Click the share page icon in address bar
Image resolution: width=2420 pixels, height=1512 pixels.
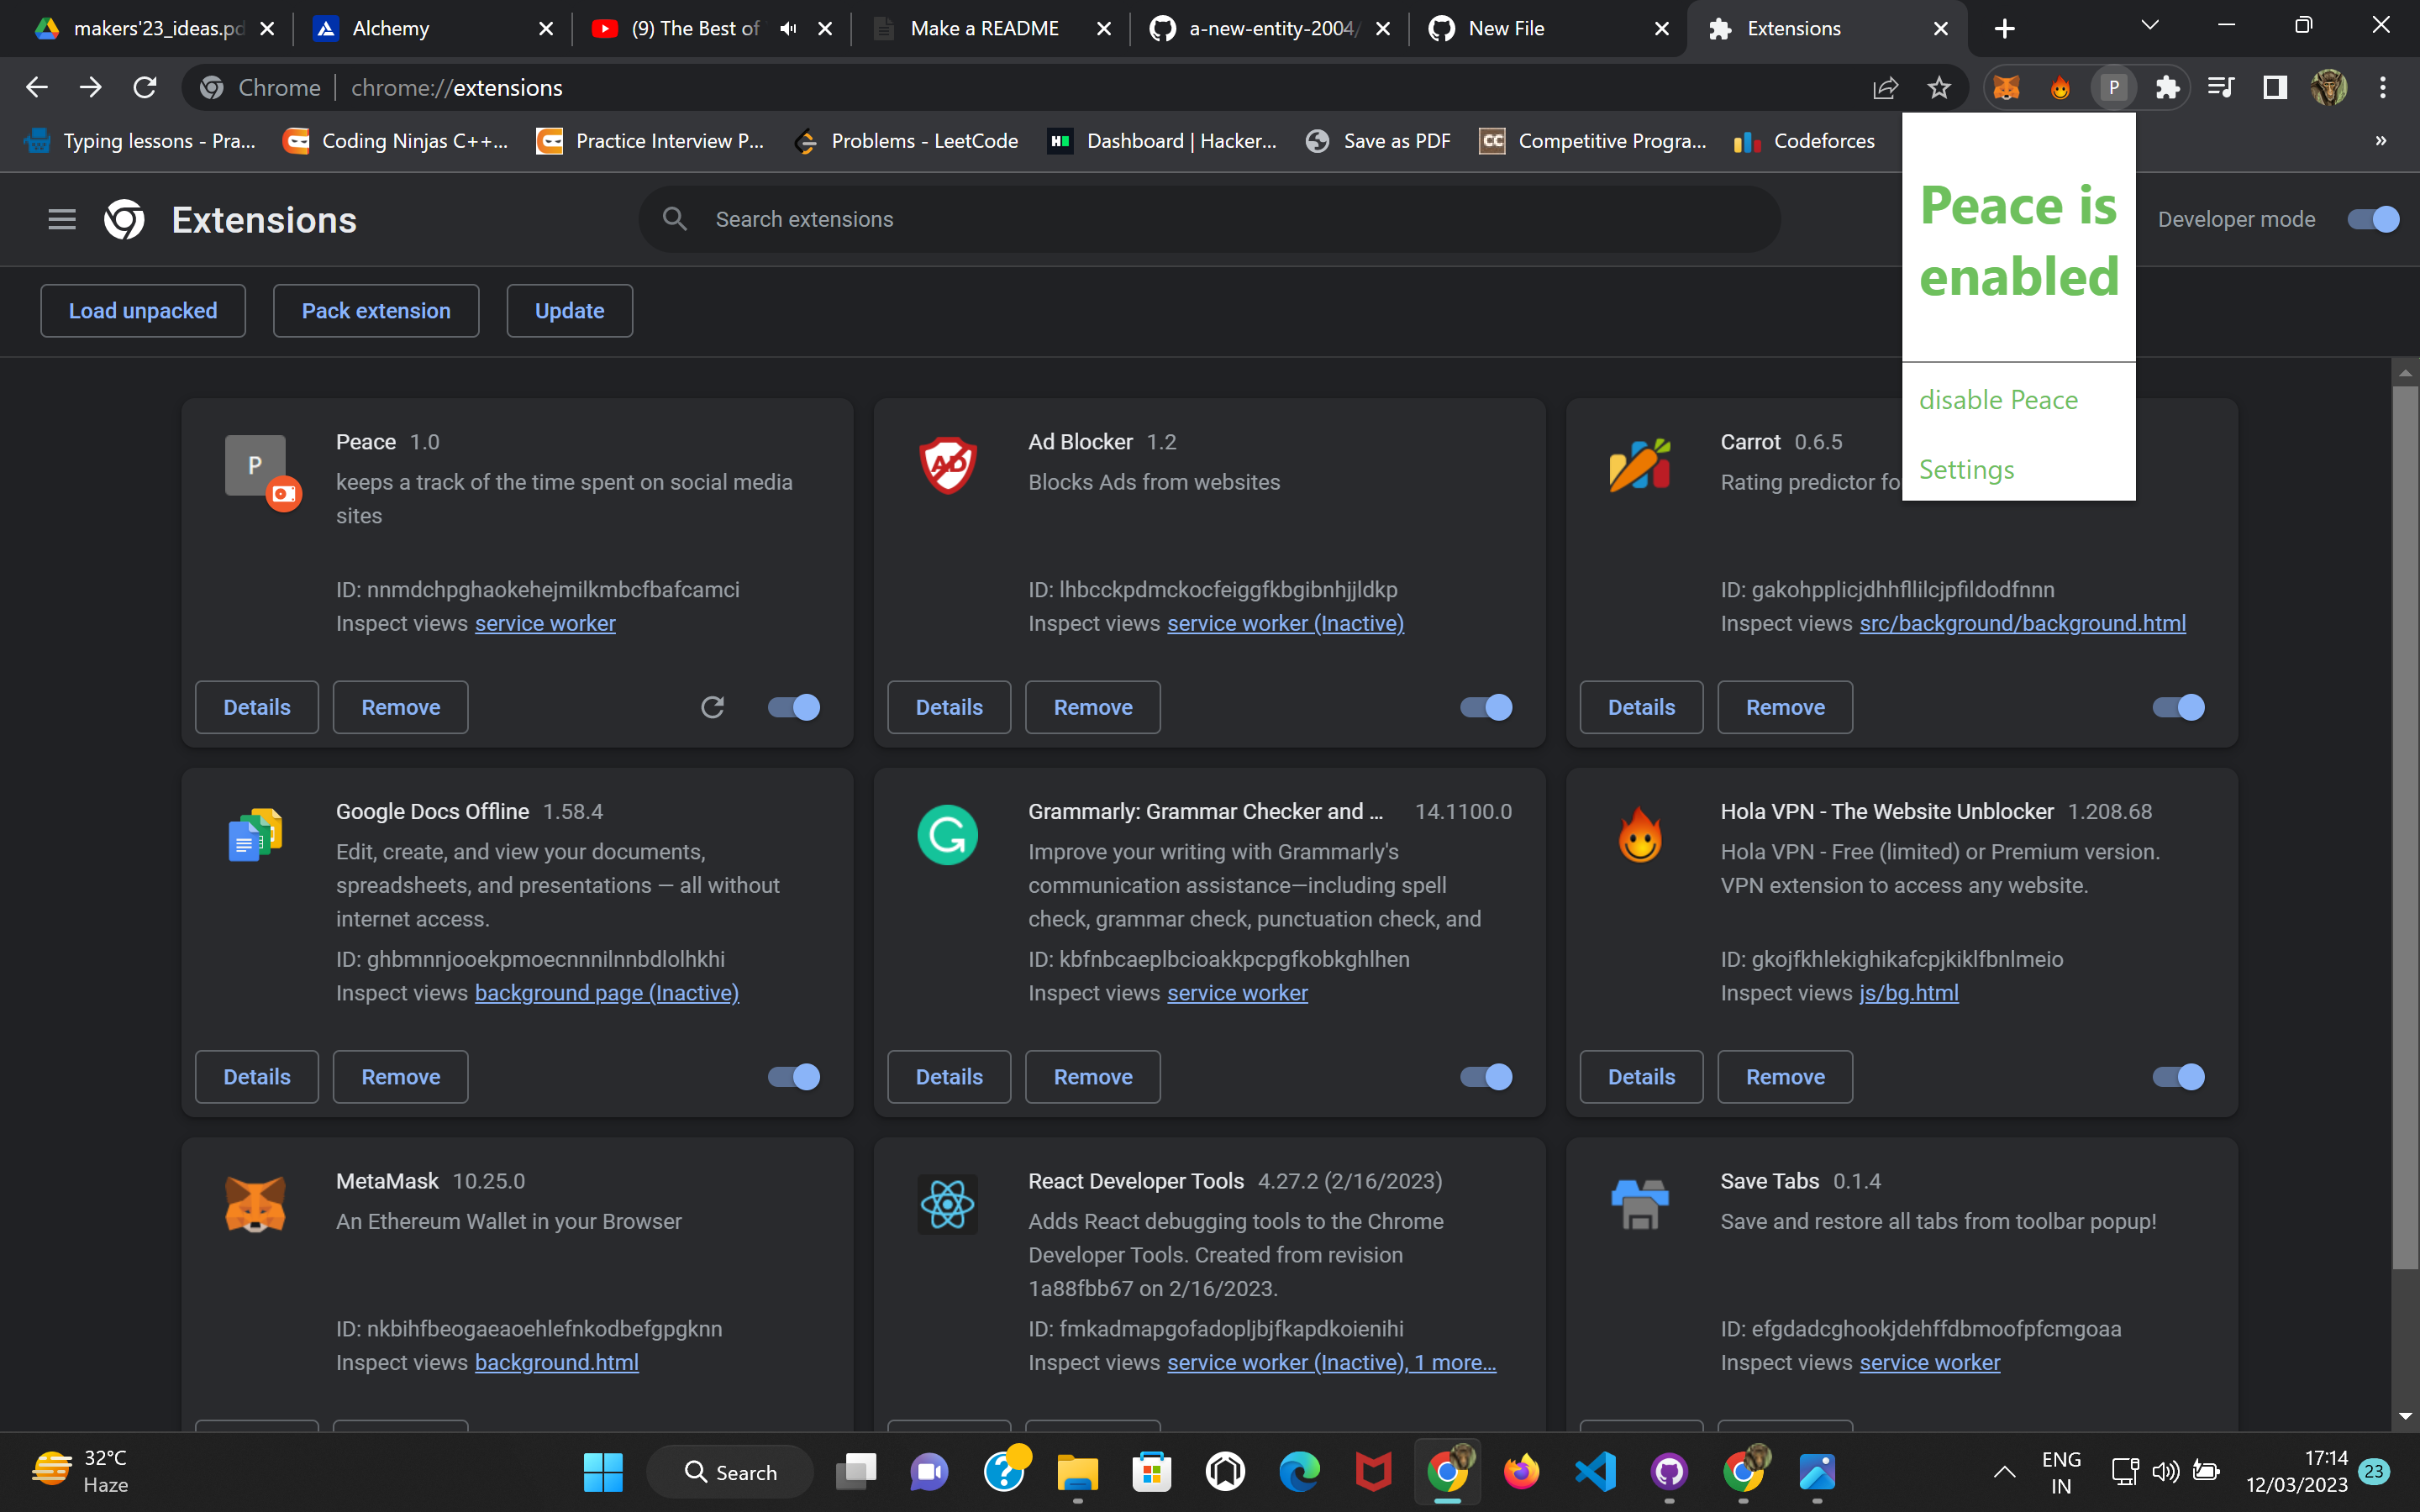(1885, 88)
